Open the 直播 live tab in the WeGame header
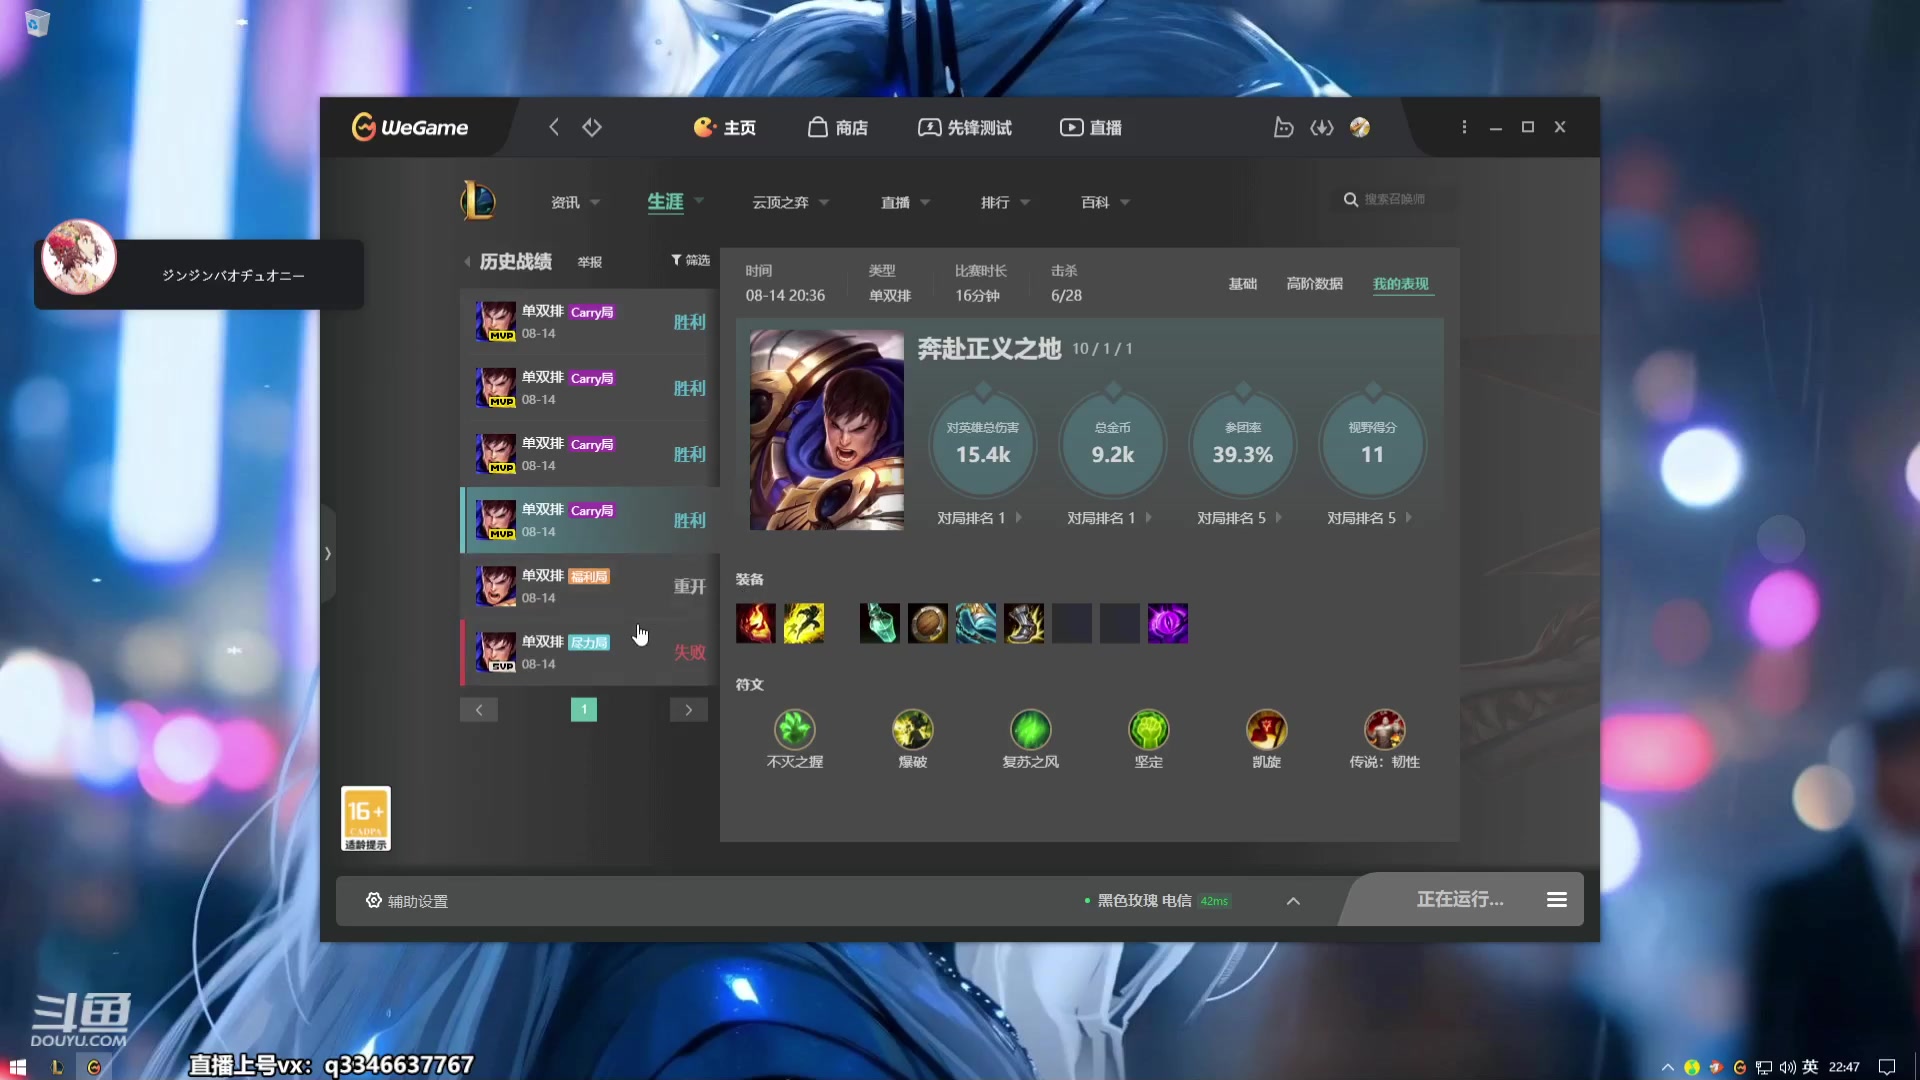The width and height of the screenshot is (1920, 1080). point(1091,127)
